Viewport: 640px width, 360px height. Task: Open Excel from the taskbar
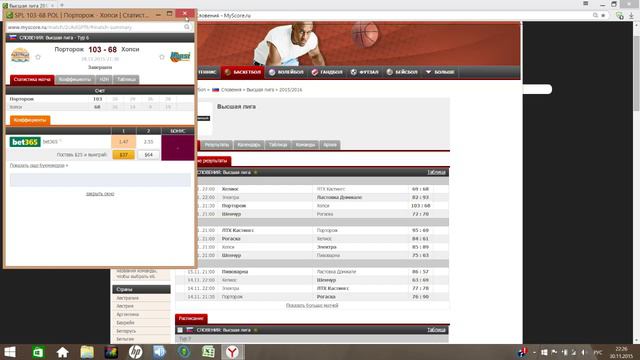[208, 352]
